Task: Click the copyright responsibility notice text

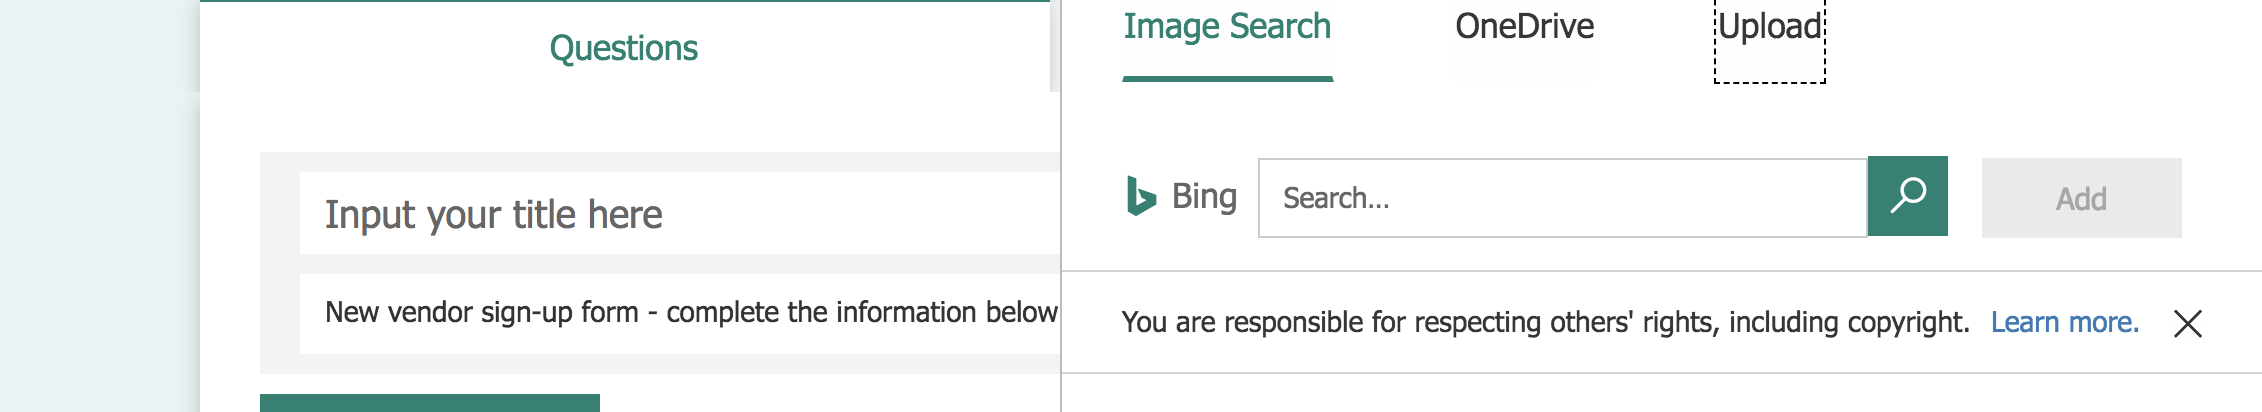Action: tap(1544, 322)
